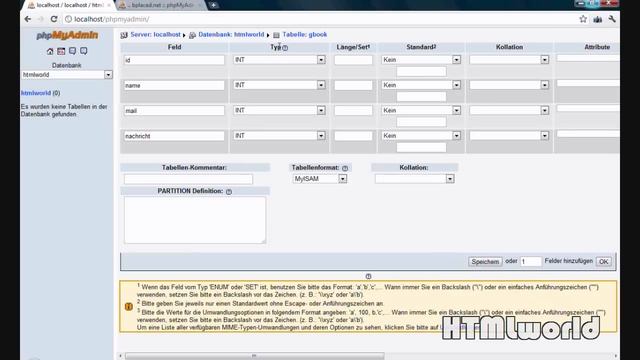Open the Typ dropdown for field name
Screen dimensions: 640x360
click(x=279, y=85)
